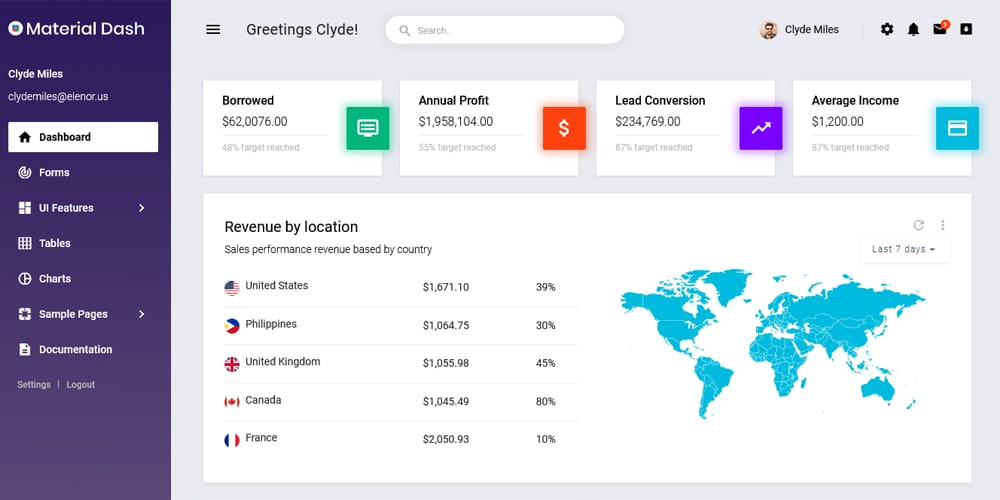The width and height of the screenshot is (1000, 500).
Task: Open the Last 7 days dropdown
Action: click(904, 249)
